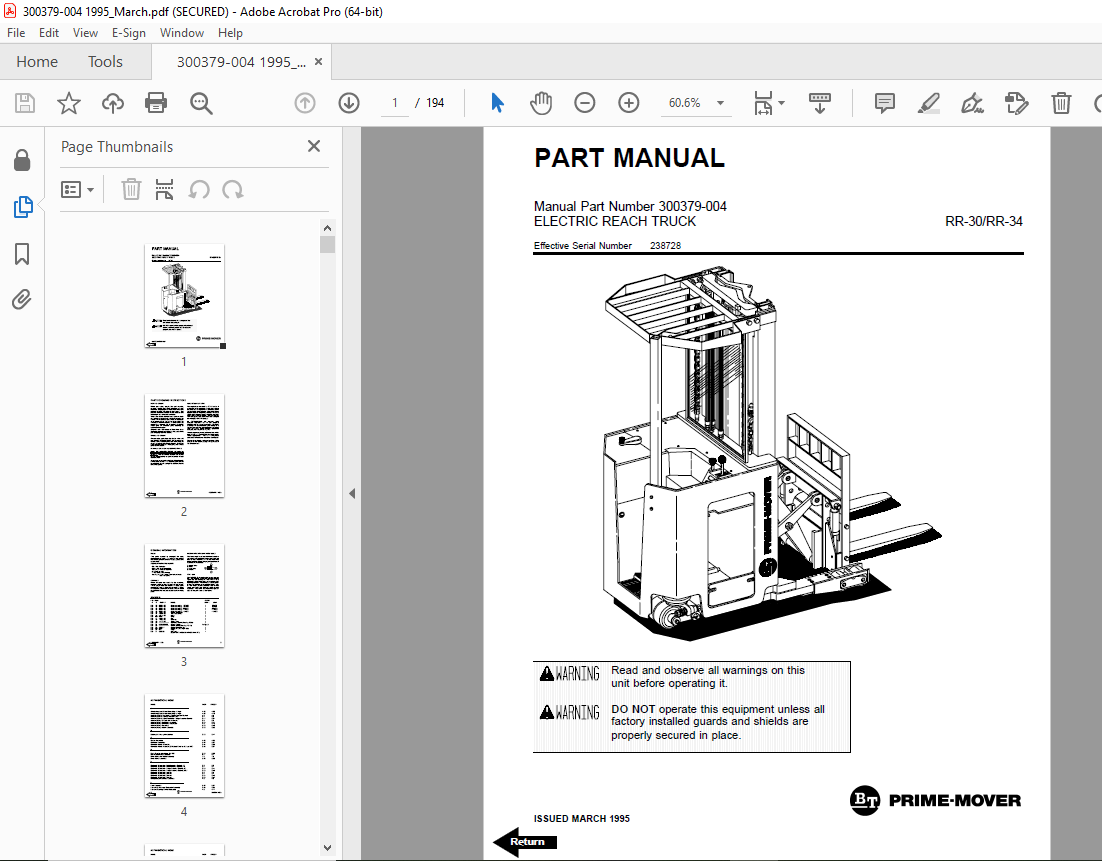Switch to the Tools tab

105,62
